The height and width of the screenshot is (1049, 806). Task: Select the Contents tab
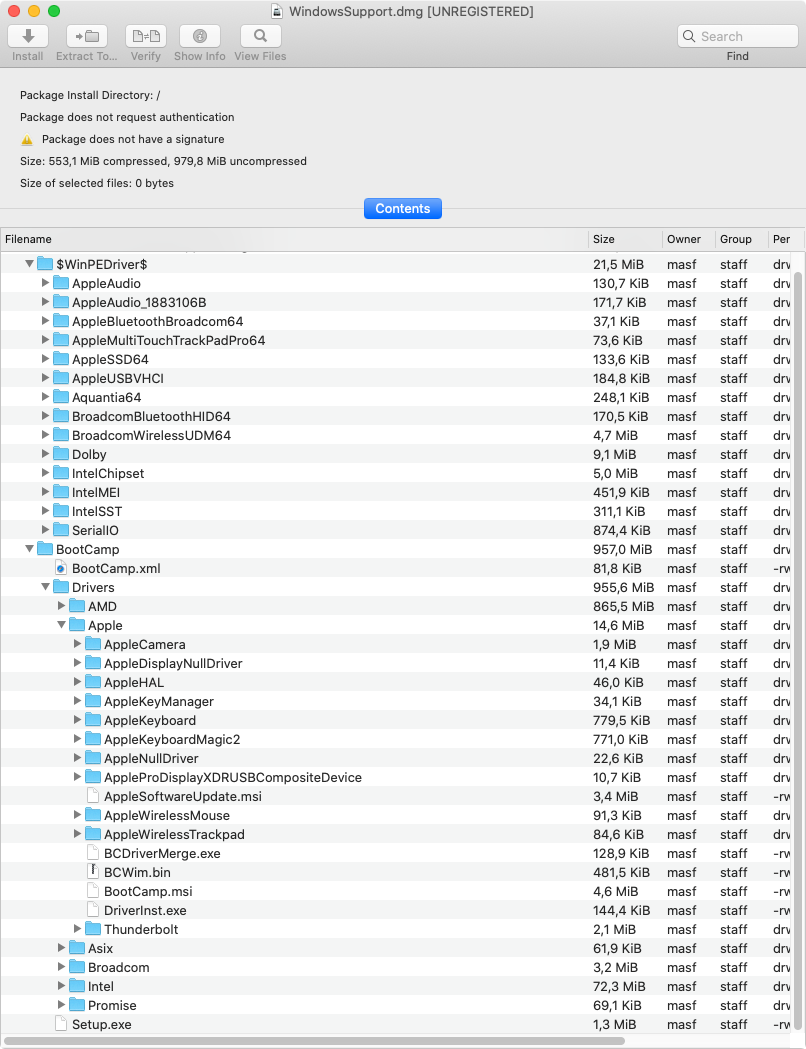pos(403,209)
